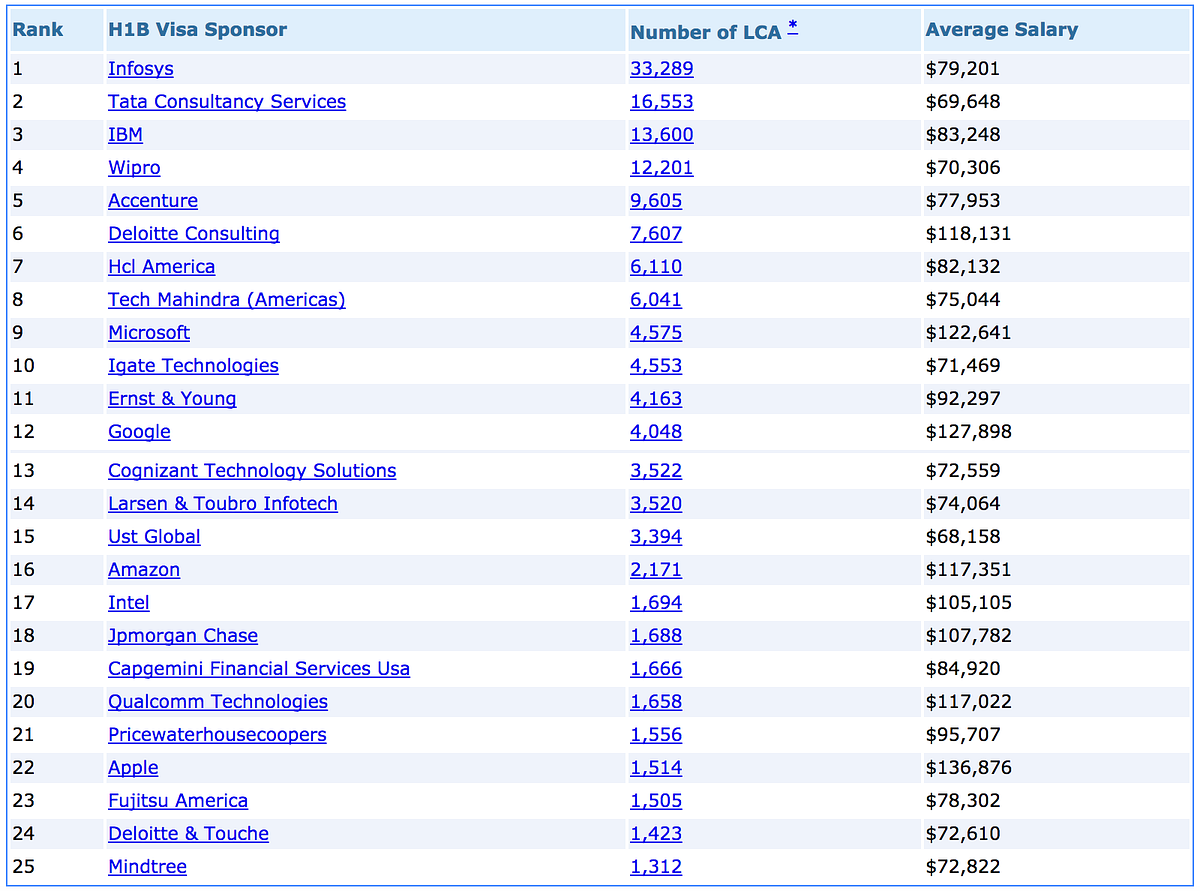Open LCA count 16,553 link

(661, 102)
